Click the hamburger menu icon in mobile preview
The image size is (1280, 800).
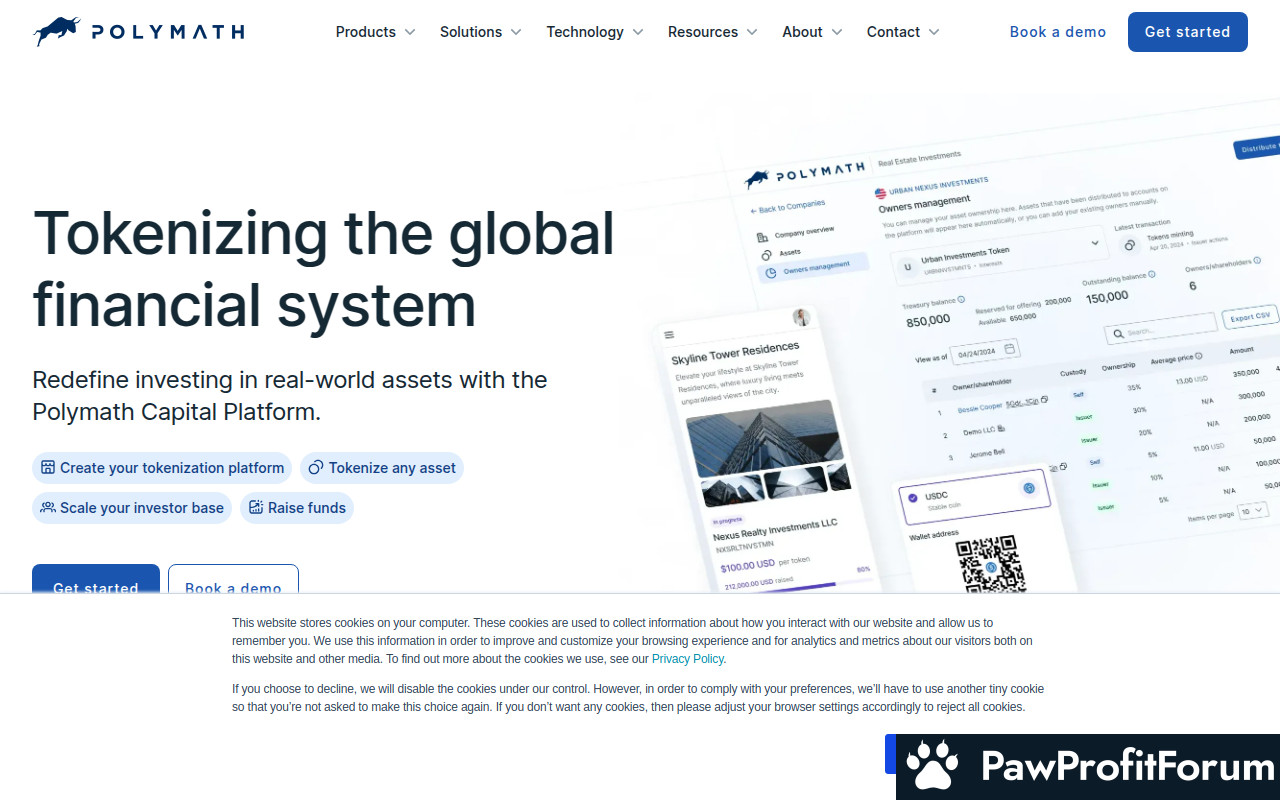point(669,335)
